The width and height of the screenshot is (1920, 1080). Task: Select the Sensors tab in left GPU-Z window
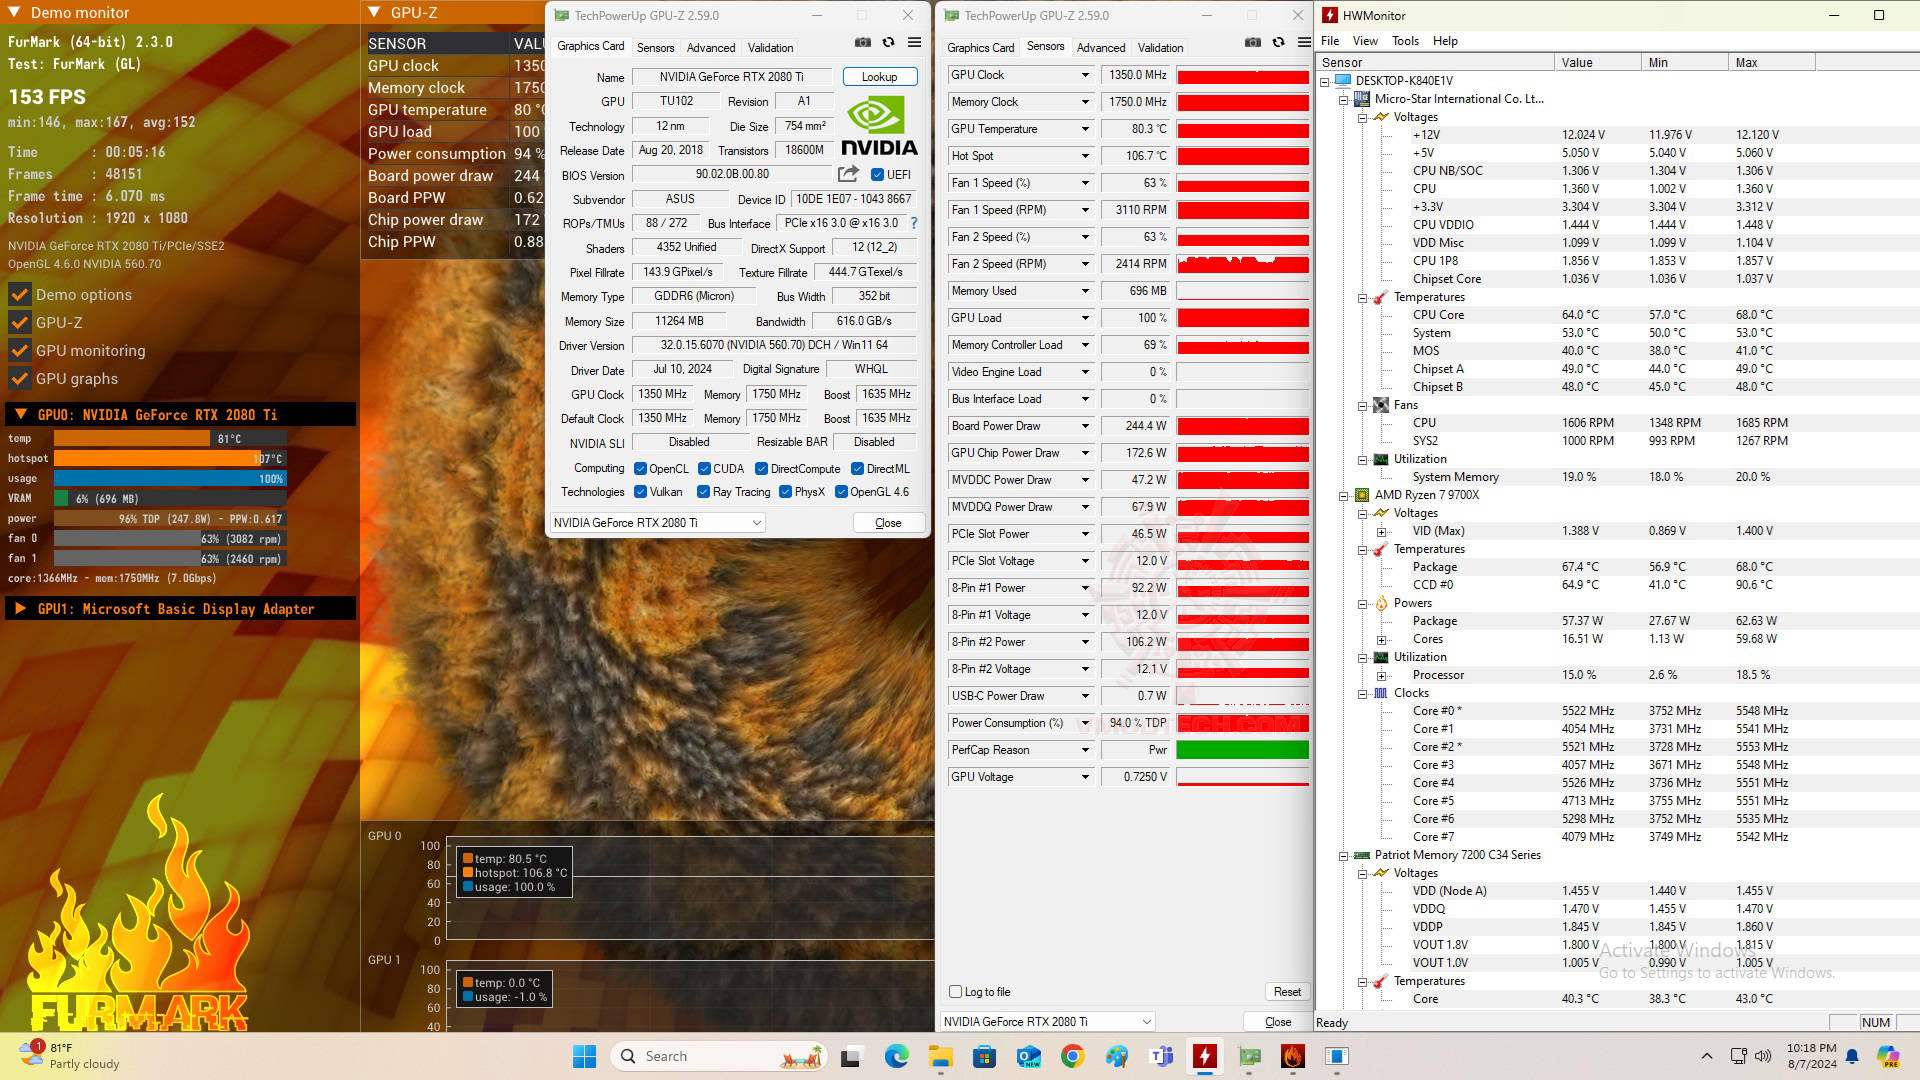click(x=655, y=47)
